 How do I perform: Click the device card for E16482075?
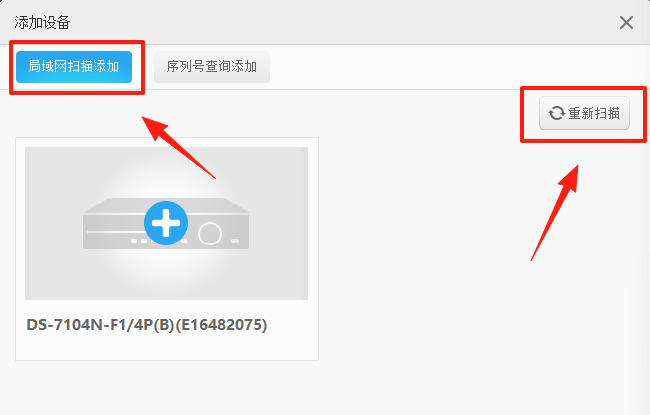click(x=167, y=249)
